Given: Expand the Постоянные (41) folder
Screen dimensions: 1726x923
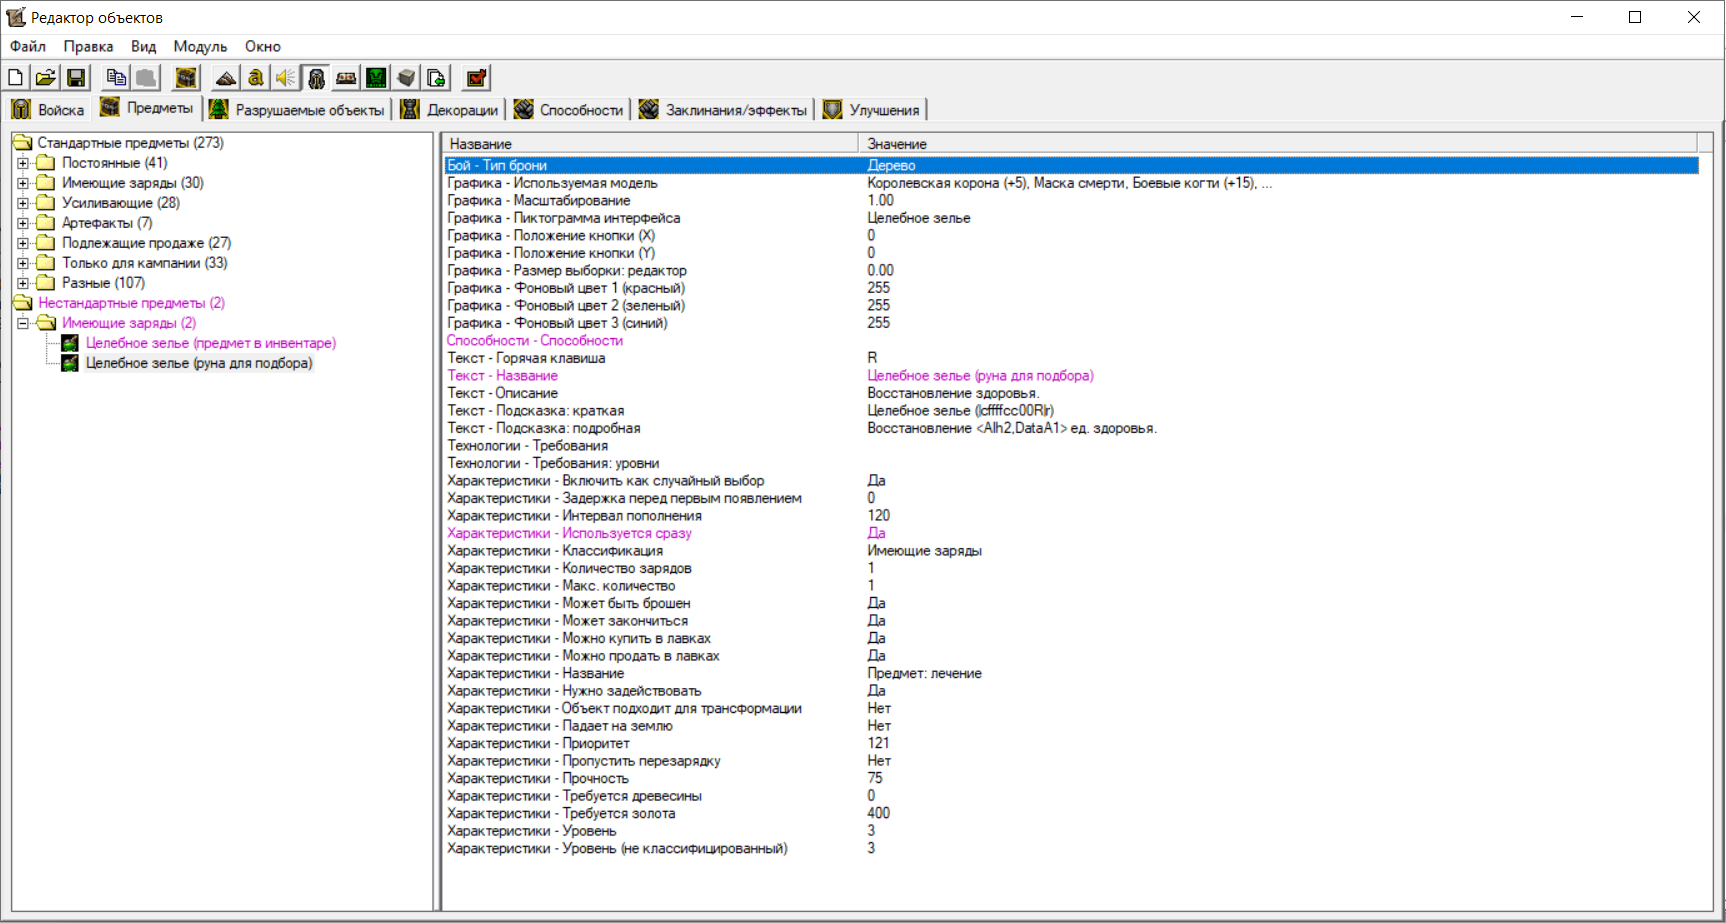Looking at the screenshot, I should point(23,163).
